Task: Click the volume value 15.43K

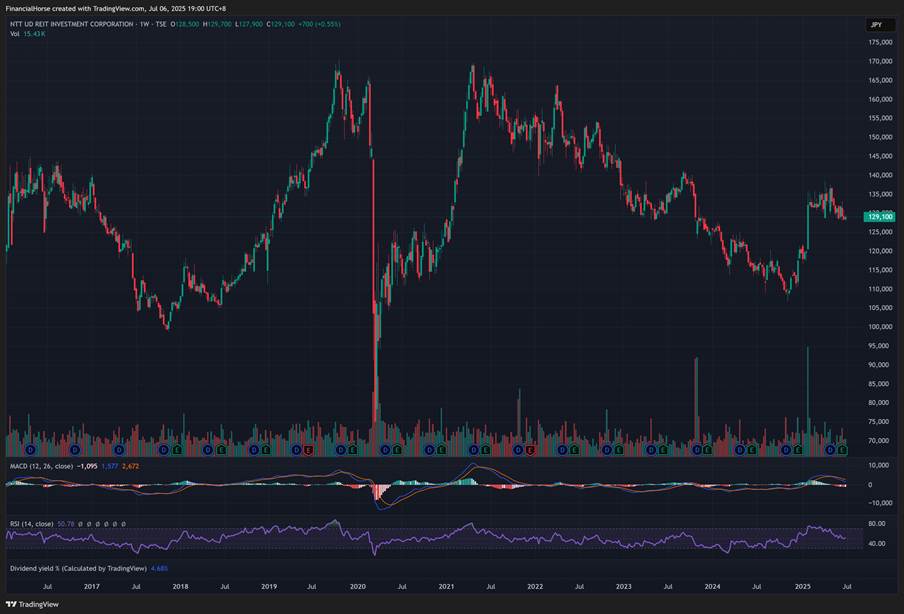Action: tap(35, 34)
